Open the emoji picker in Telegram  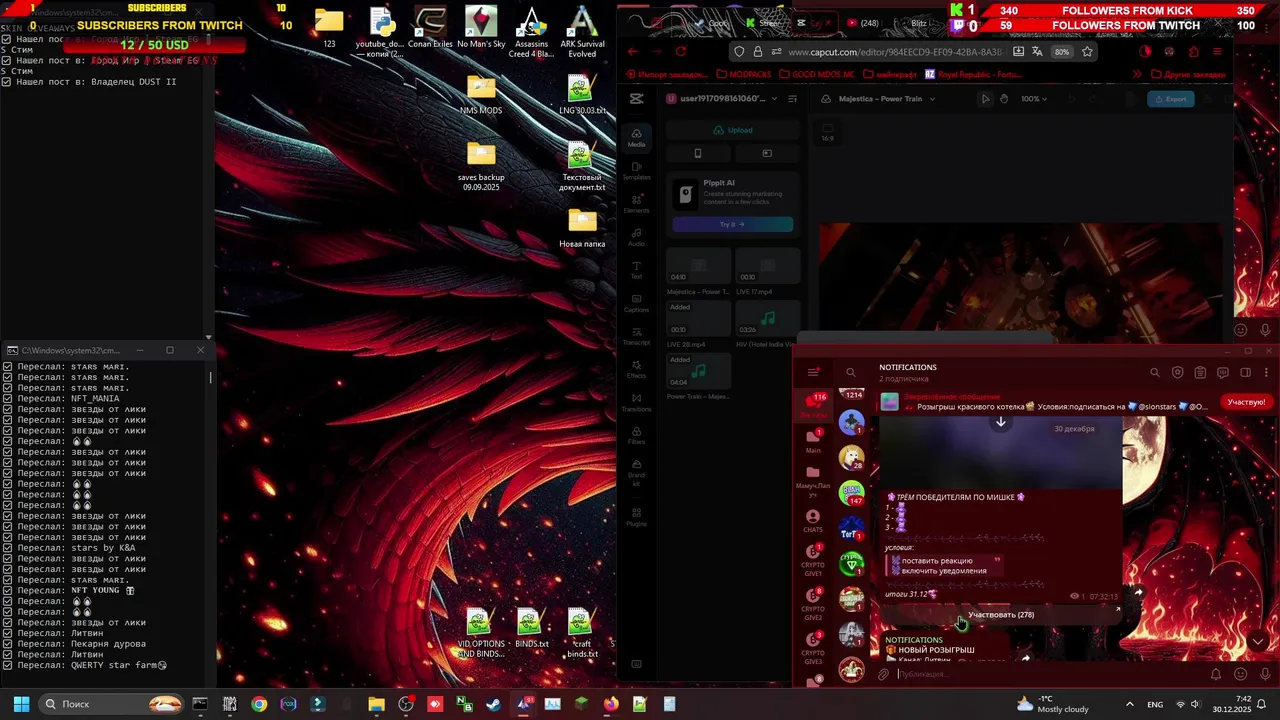pos(1241,674)
